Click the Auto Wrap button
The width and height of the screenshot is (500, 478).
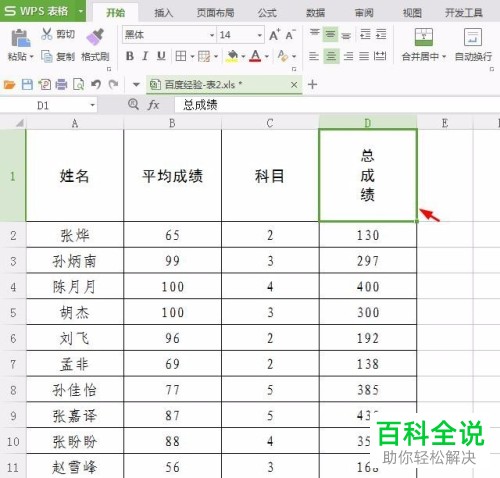tap(473, 45)
